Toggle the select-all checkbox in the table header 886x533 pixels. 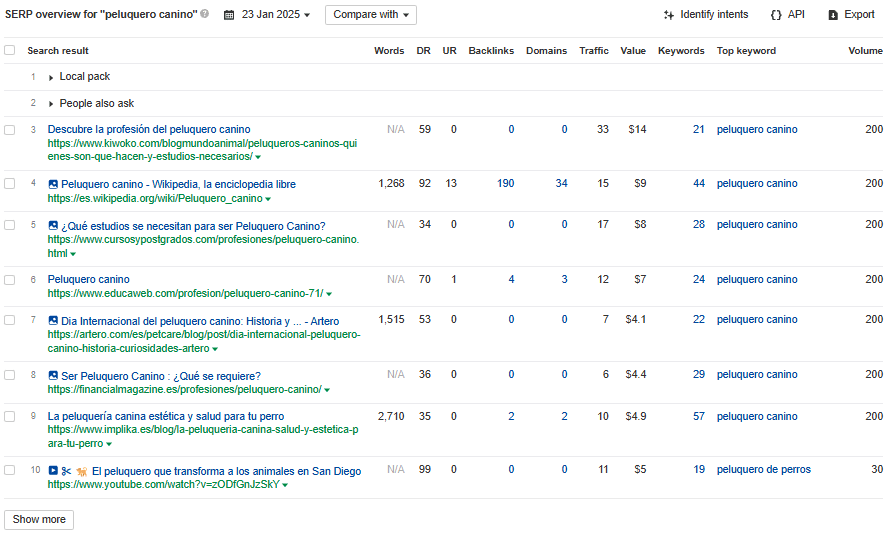[x=10, y=51]
